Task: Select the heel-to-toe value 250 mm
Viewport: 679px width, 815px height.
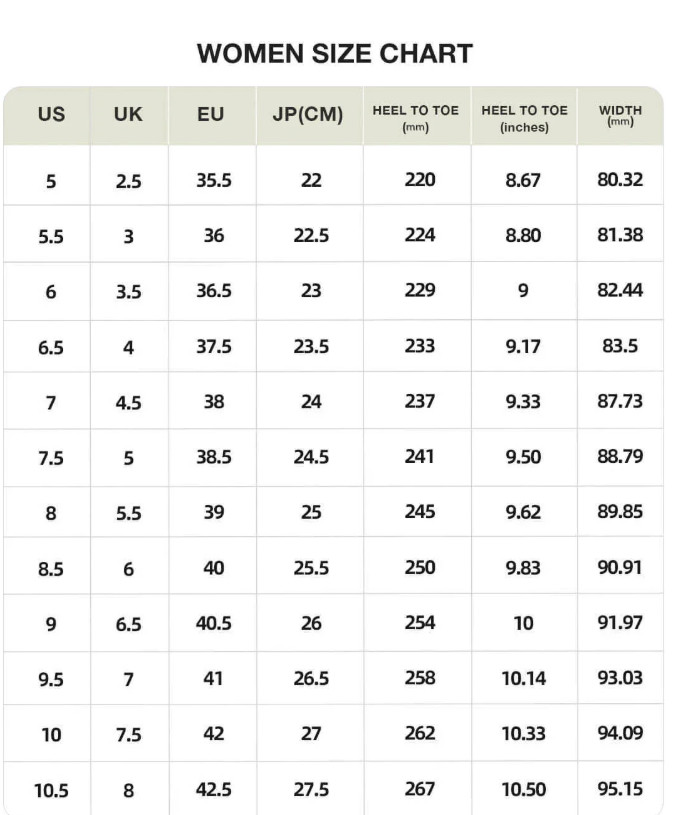Action: (x=420, y=567)
